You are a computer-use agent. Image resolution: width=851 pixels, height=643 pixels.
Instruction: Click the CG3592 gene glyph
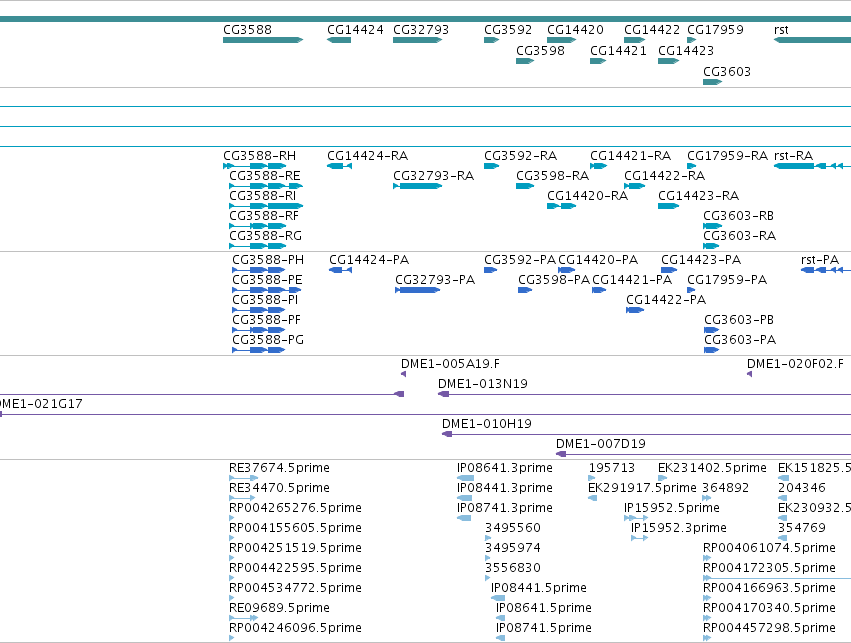point(491,40)
